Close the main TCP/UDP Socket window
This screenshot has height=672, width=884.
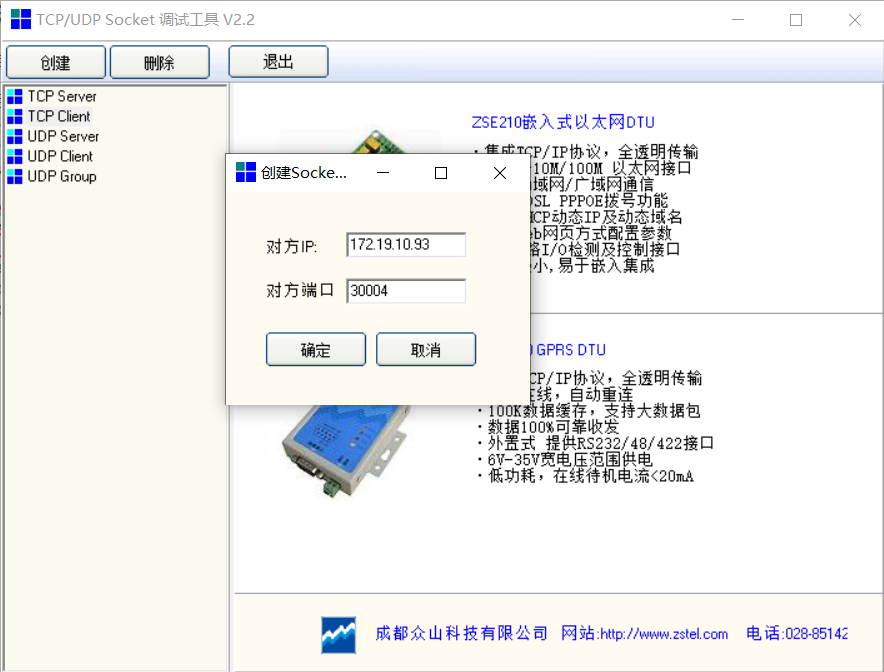pos(855,20)
